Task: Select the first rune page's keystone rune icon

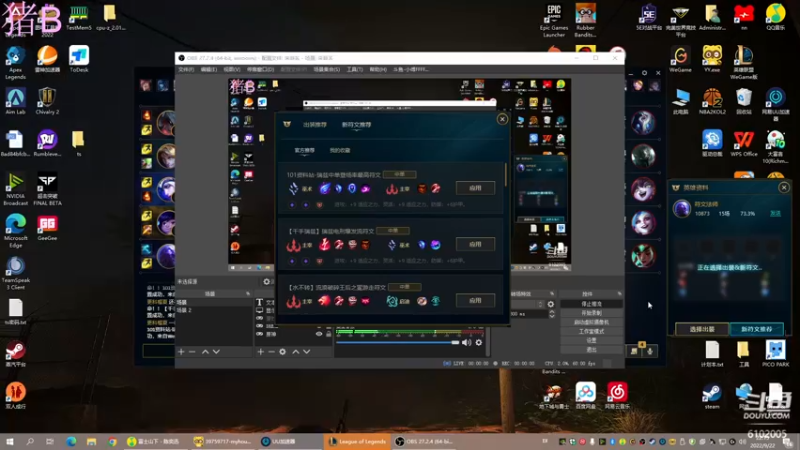Action: point(324,188)
